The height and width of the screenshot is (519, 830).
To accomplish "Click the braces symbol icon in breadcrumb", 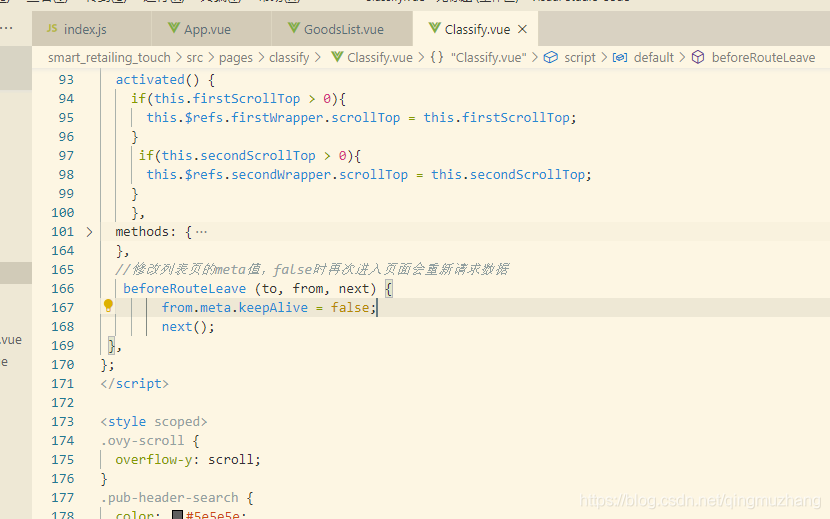I will 437,57.
